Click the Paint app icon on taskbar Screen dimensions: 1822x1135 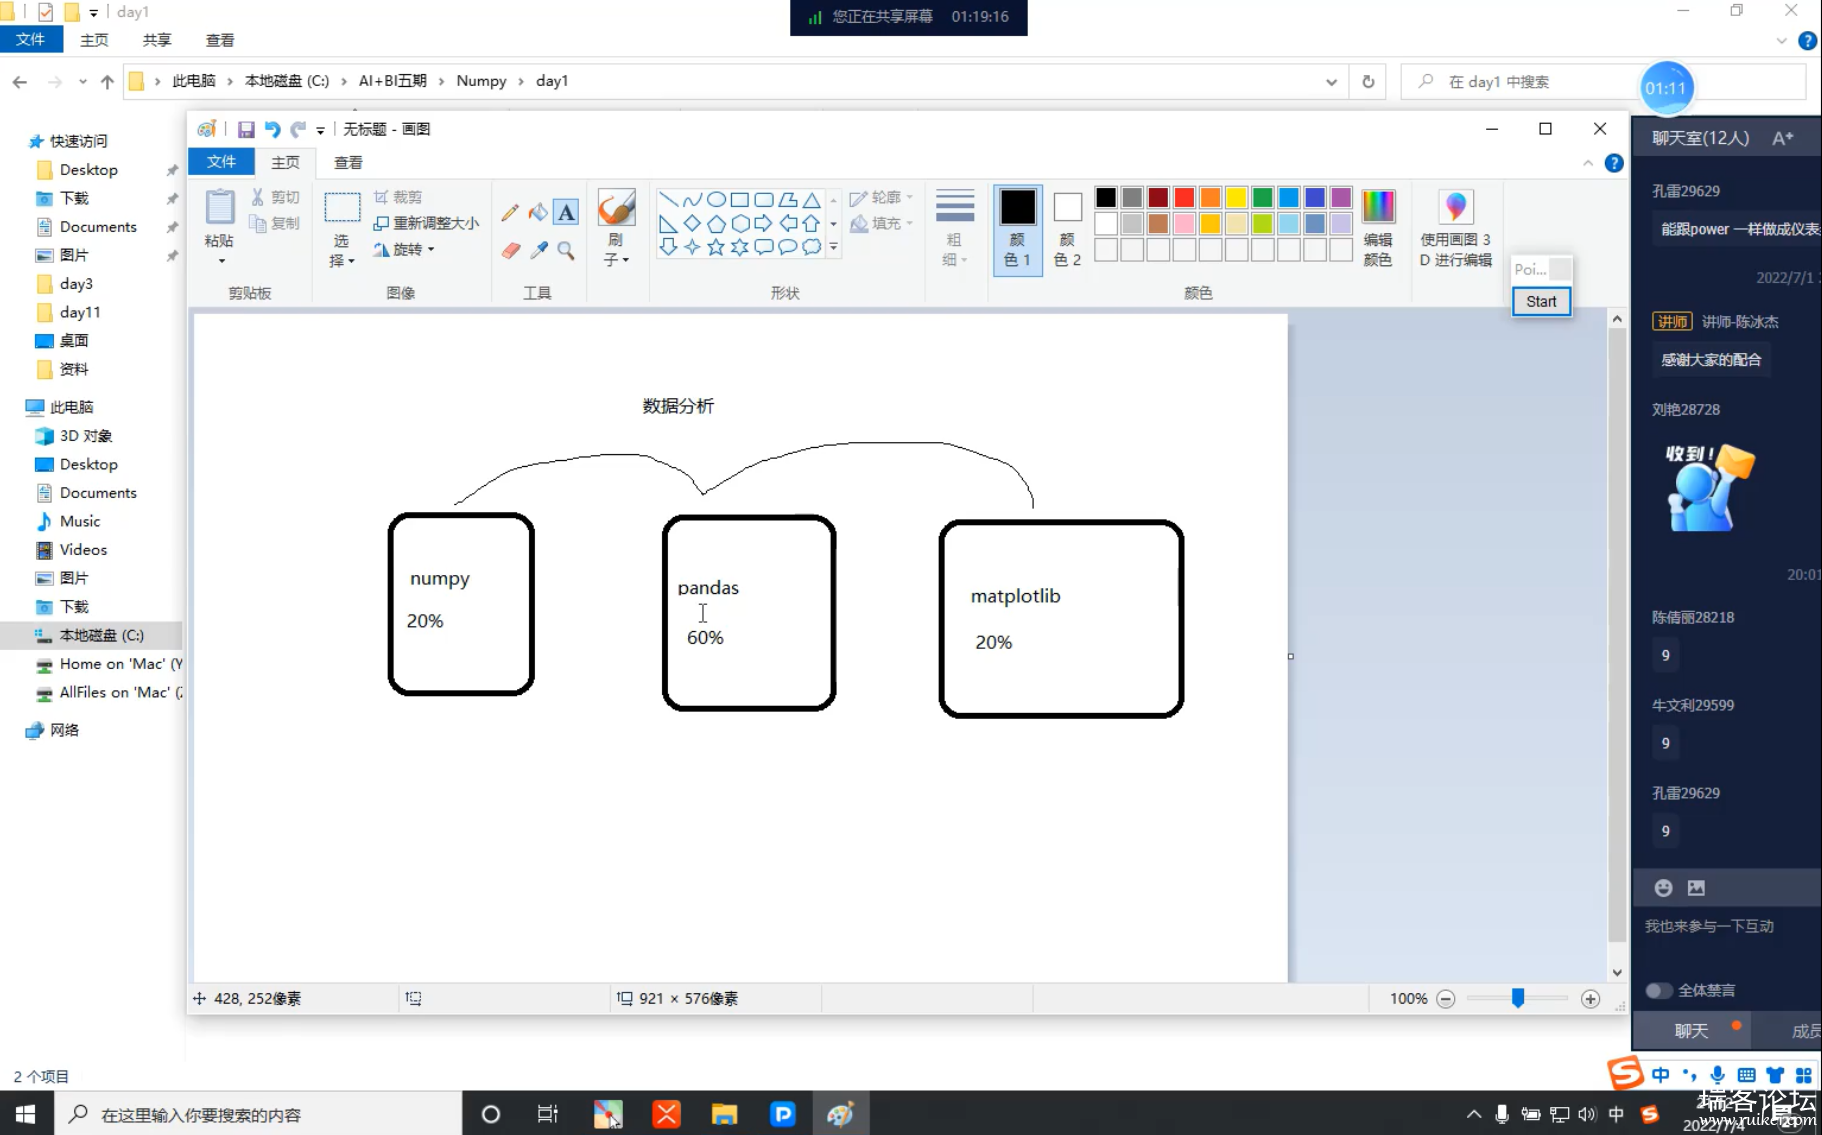click(x=840, y=1114)
